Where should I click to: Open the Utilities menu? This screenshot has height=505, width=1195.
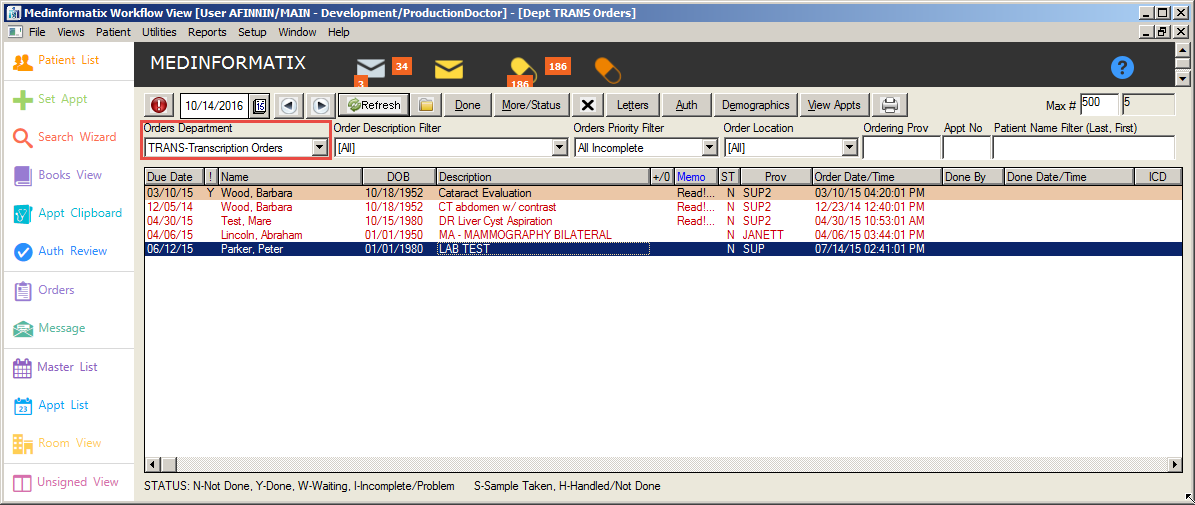coord(159,32)
